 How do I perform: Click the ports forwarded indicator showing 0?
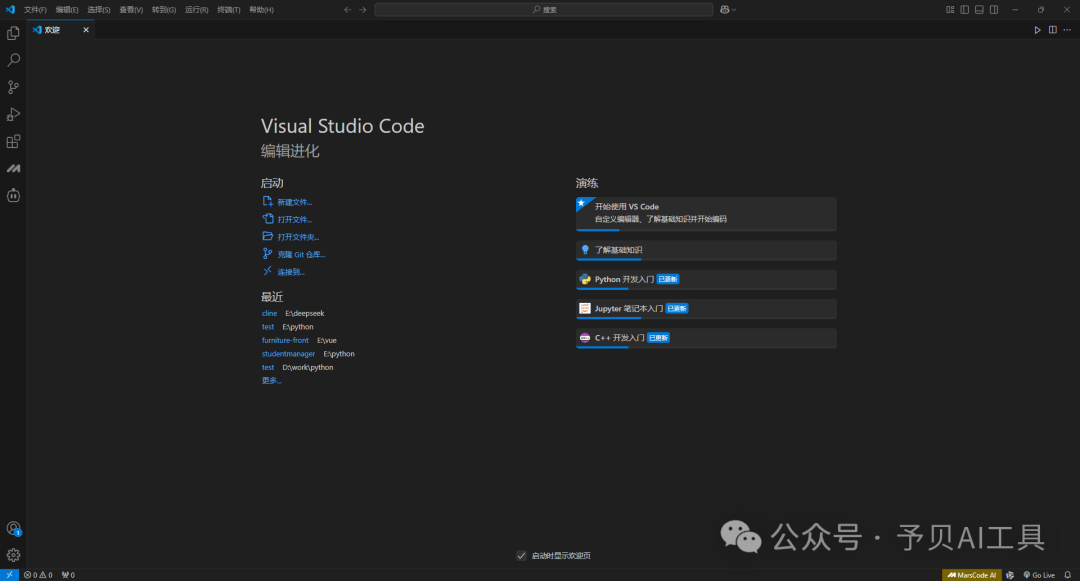(x=68, y=575)
